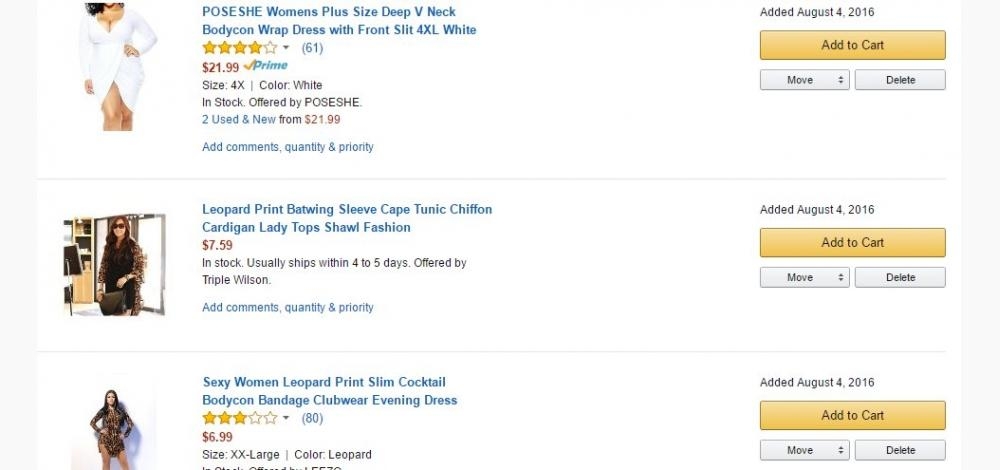Open star rating dropdown for POSESHE dress
The image size is (1000, 470).
pyautogui.click(x=286, y=48)
